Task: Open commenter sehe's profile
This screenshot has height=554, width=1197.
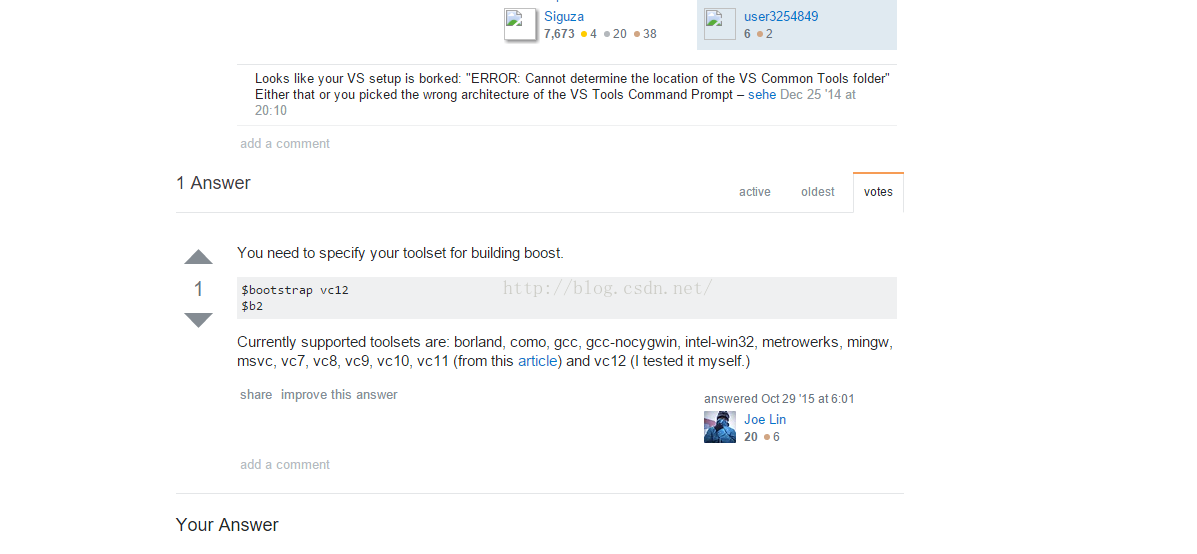Action: pyautogui.click(x=762, y=95)
